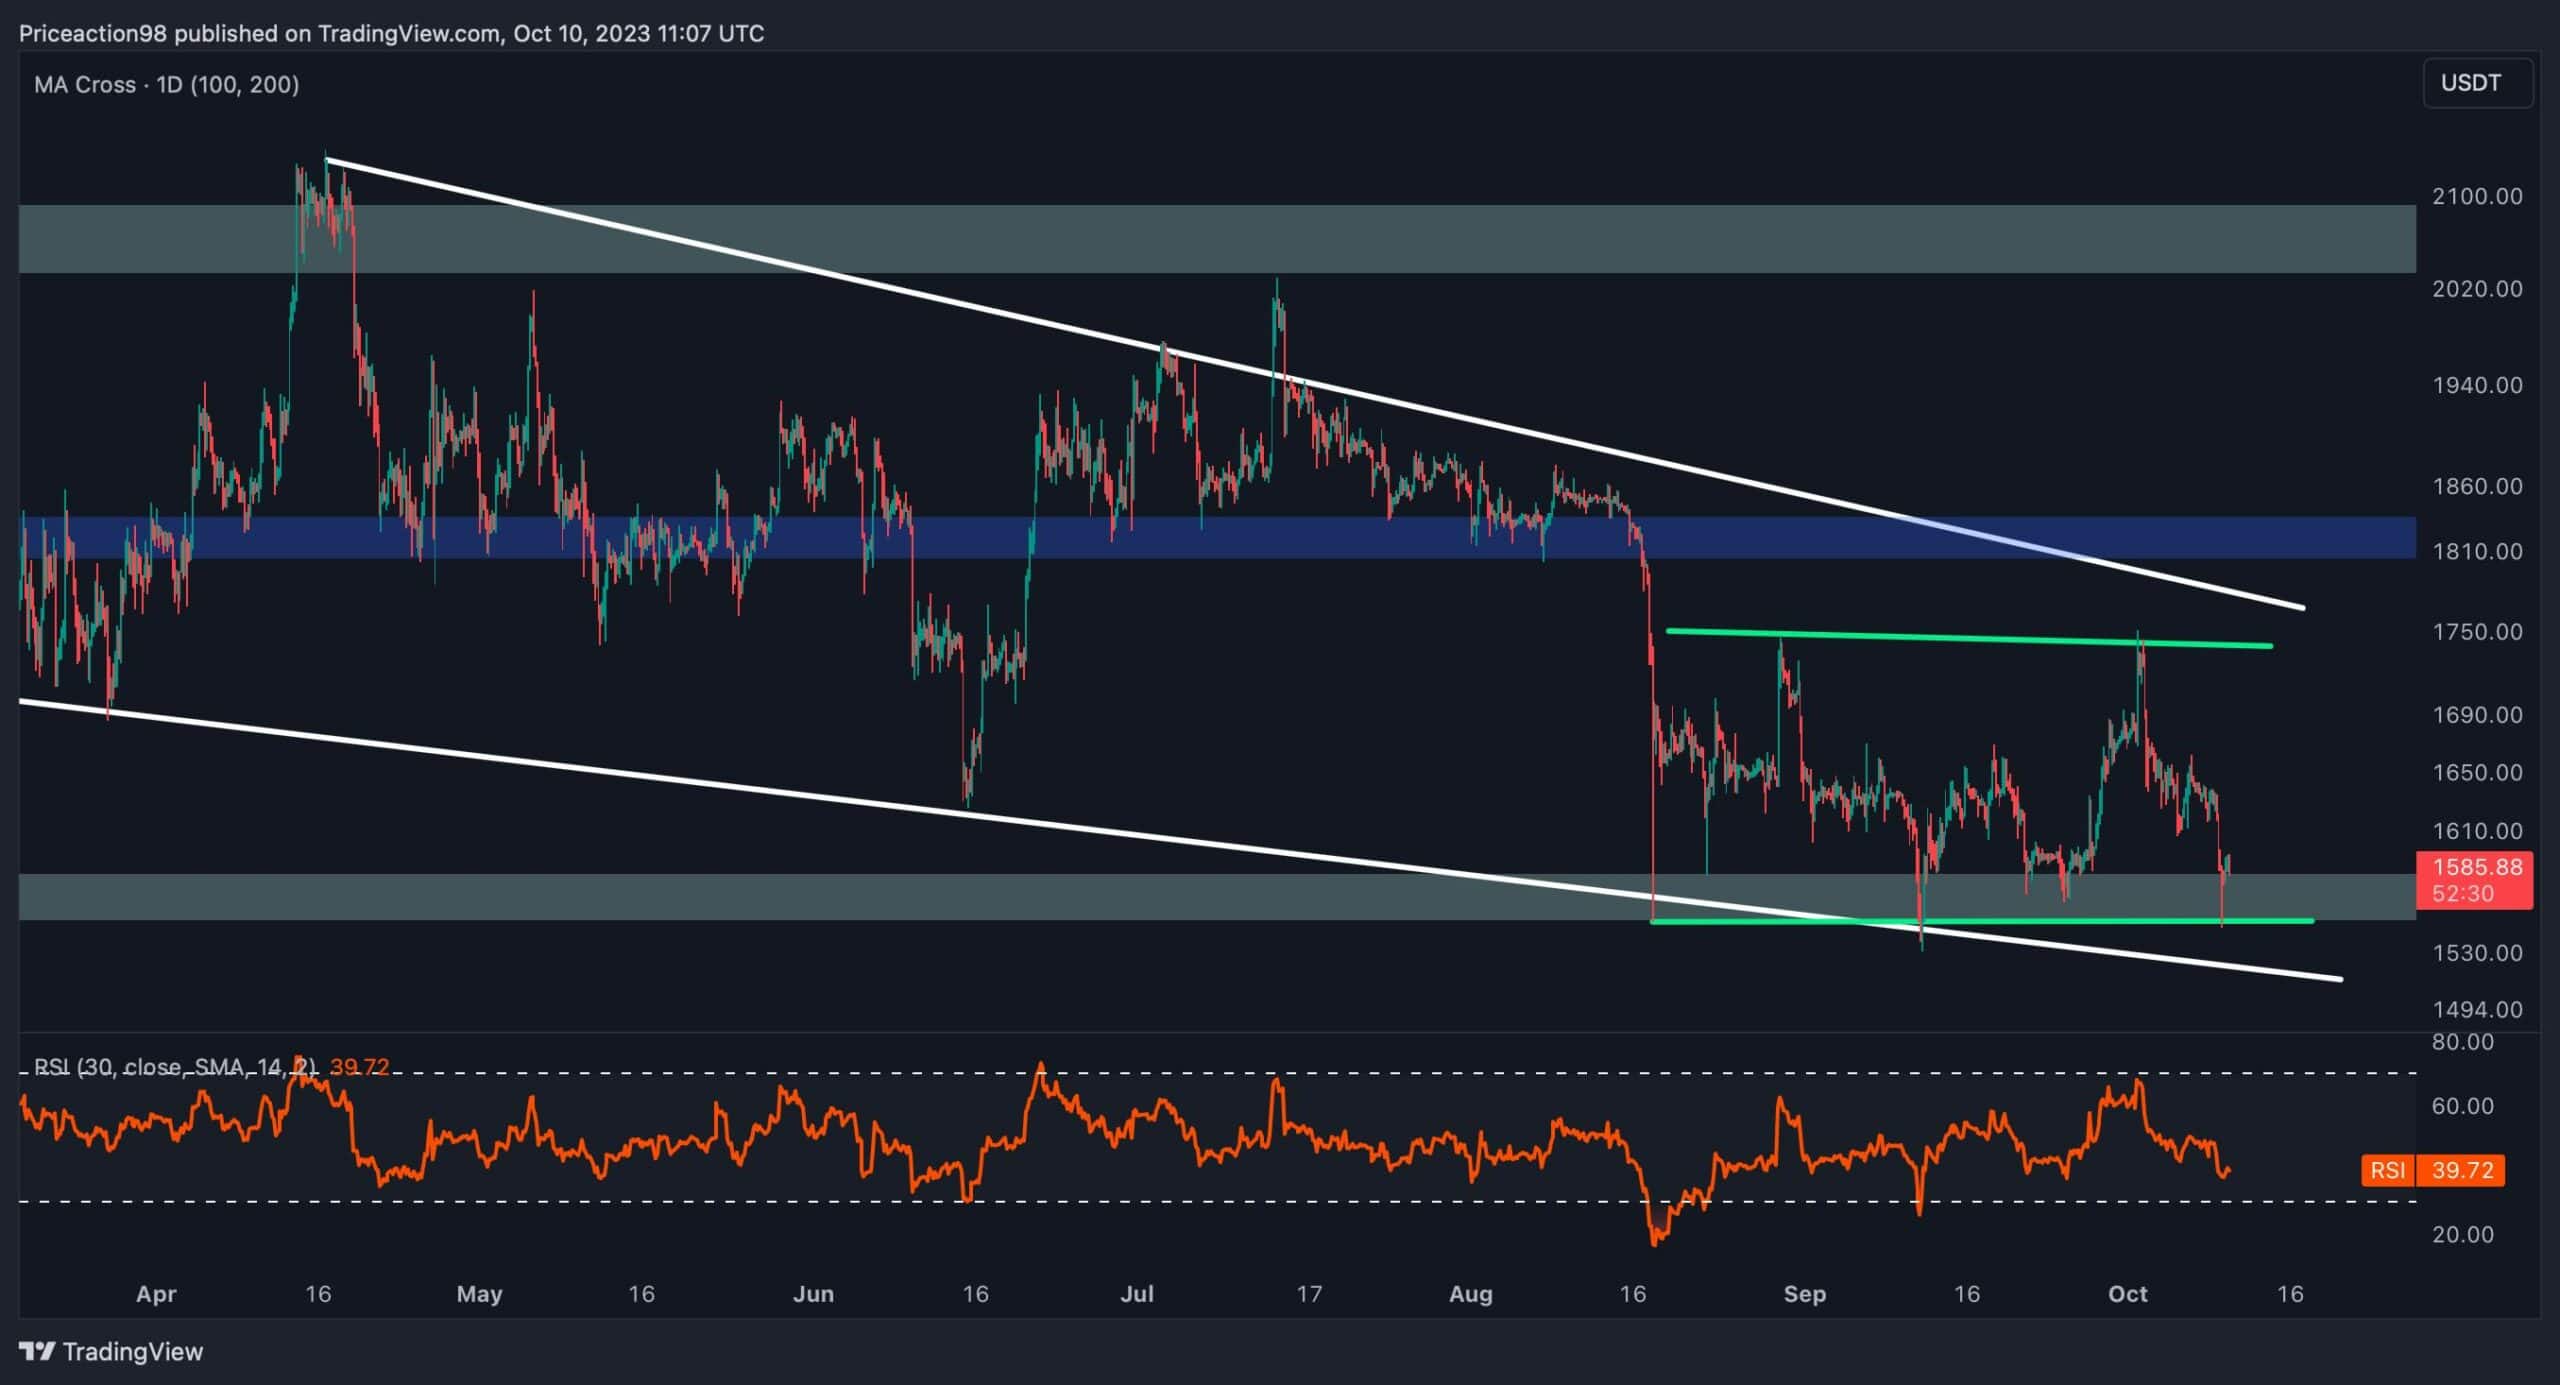Click the Oct label on time axis

click(2128, 1294)
